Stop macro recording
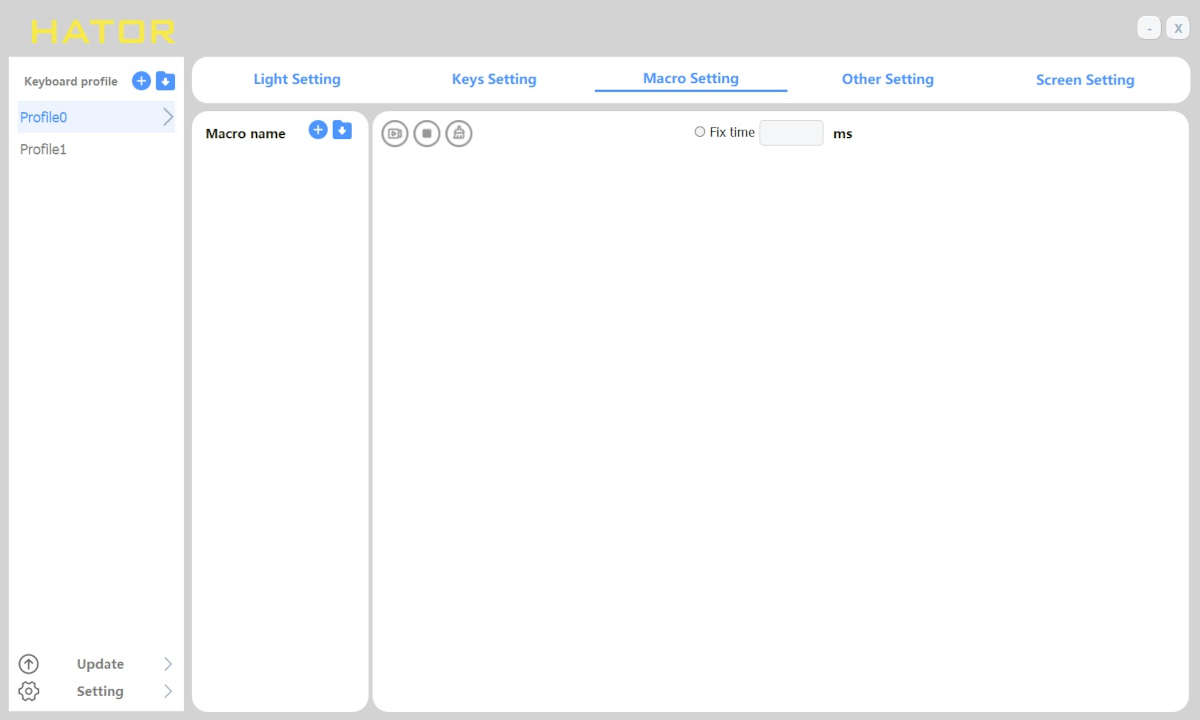Screen dimensions: 1200x720 (x=427, y=133)
